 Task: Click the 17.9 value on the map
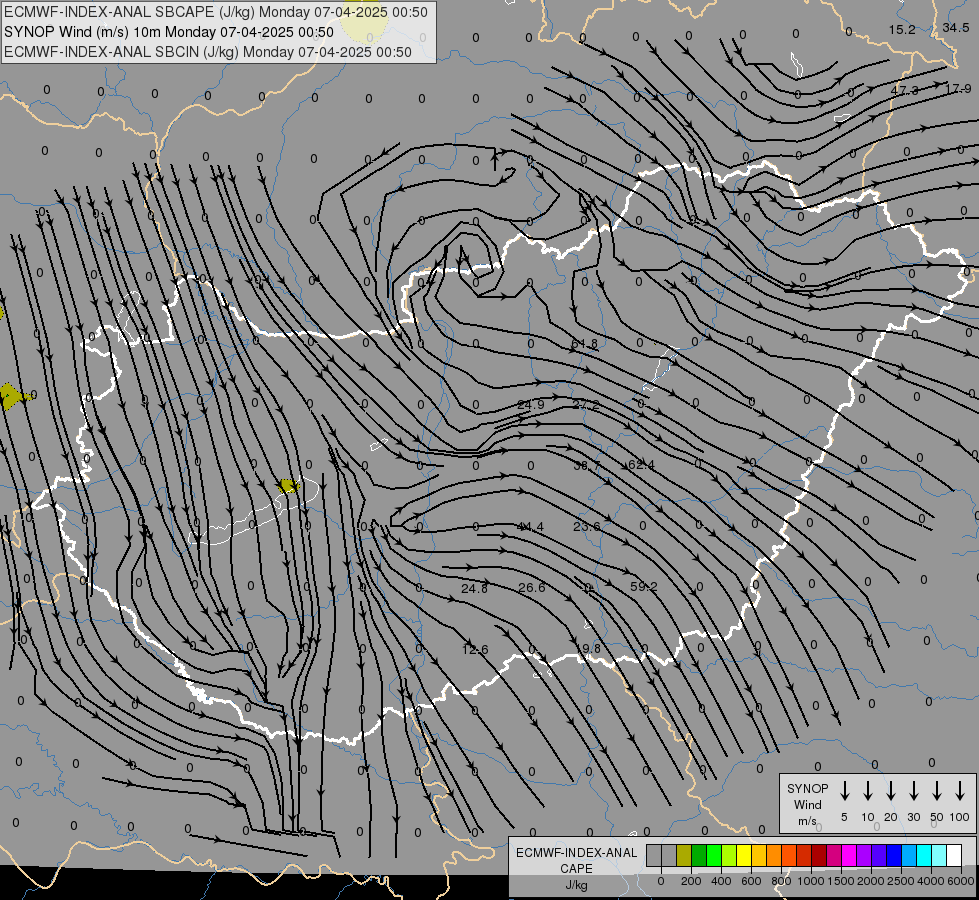tap(958, 89)
